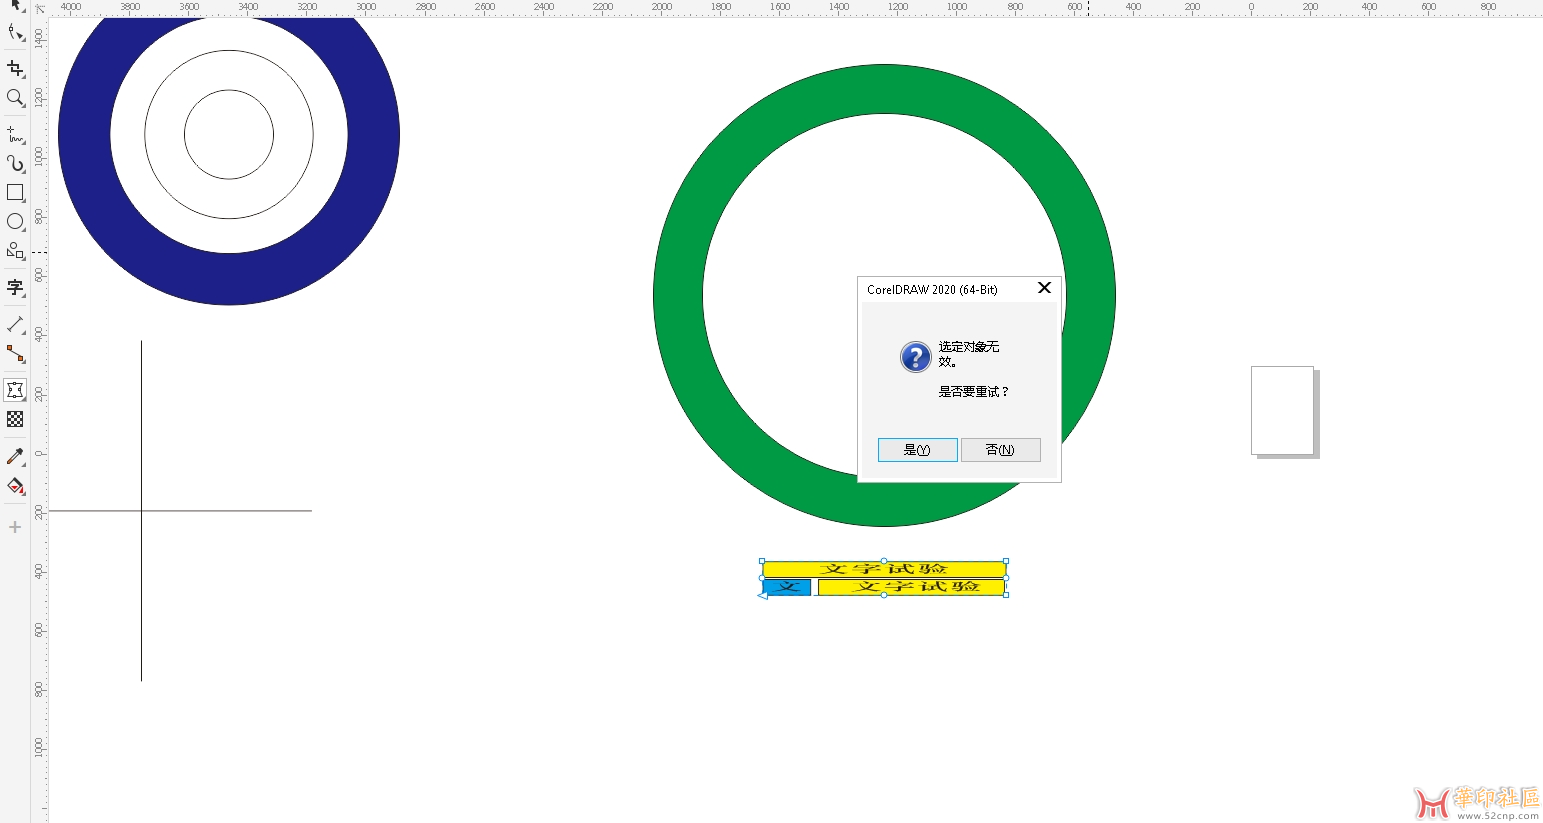Viewport: 1543px width, 823px height.
Task: Select the innermost circle in the blue ring
Action: click(229, 134)
